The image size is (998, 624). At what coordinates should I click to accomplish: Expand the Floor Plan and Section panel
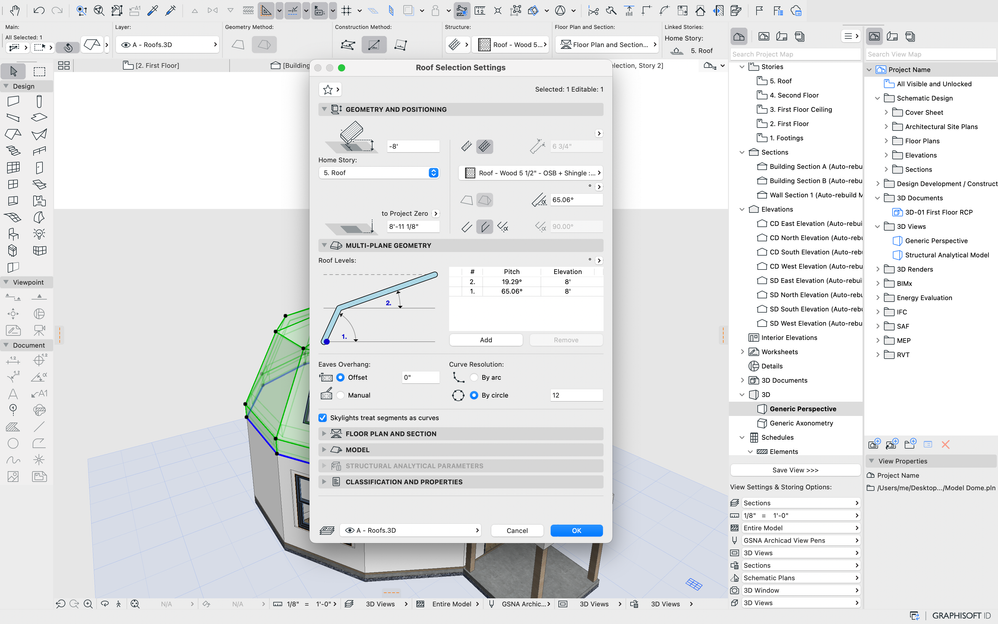pos(391,434)
